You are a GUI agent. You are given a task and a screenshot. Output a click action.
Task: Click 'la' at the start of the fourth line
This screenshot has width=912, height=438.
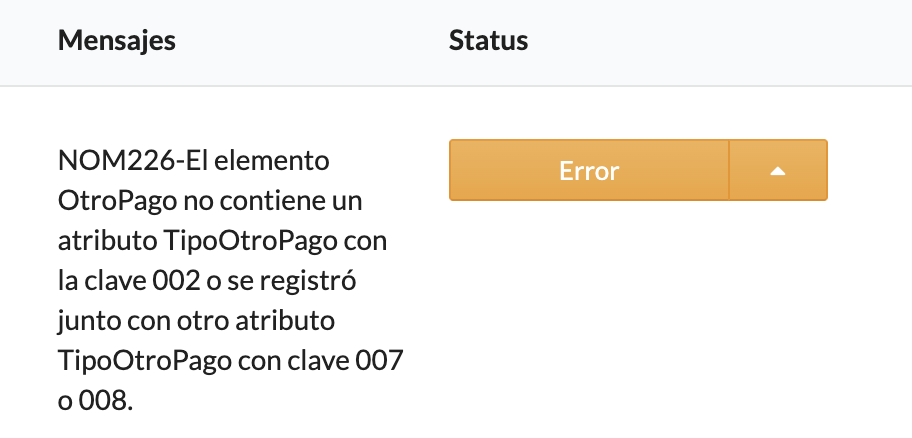pos(68,283)
